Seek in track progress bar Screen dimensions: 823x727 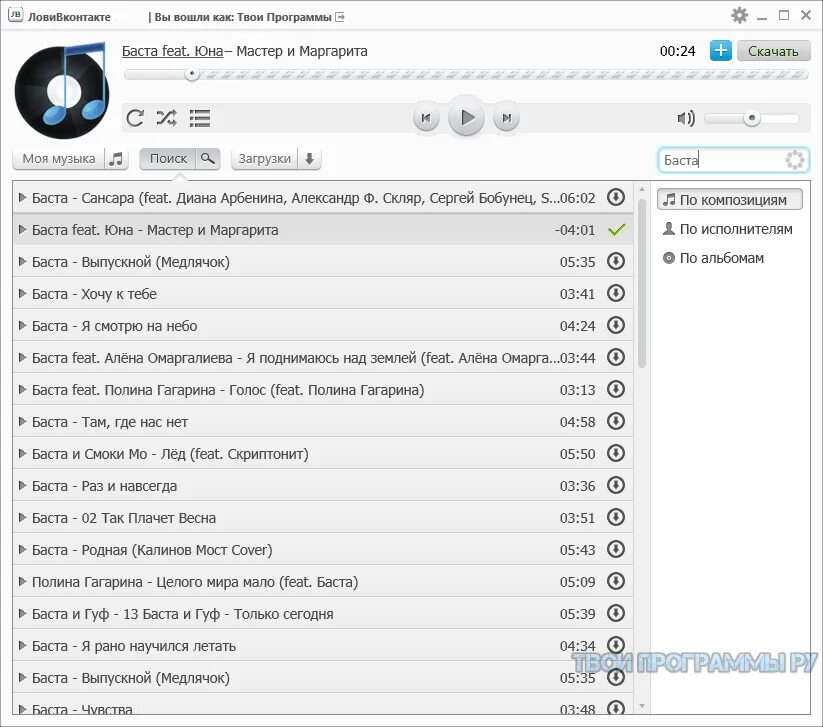pos(466,75)
